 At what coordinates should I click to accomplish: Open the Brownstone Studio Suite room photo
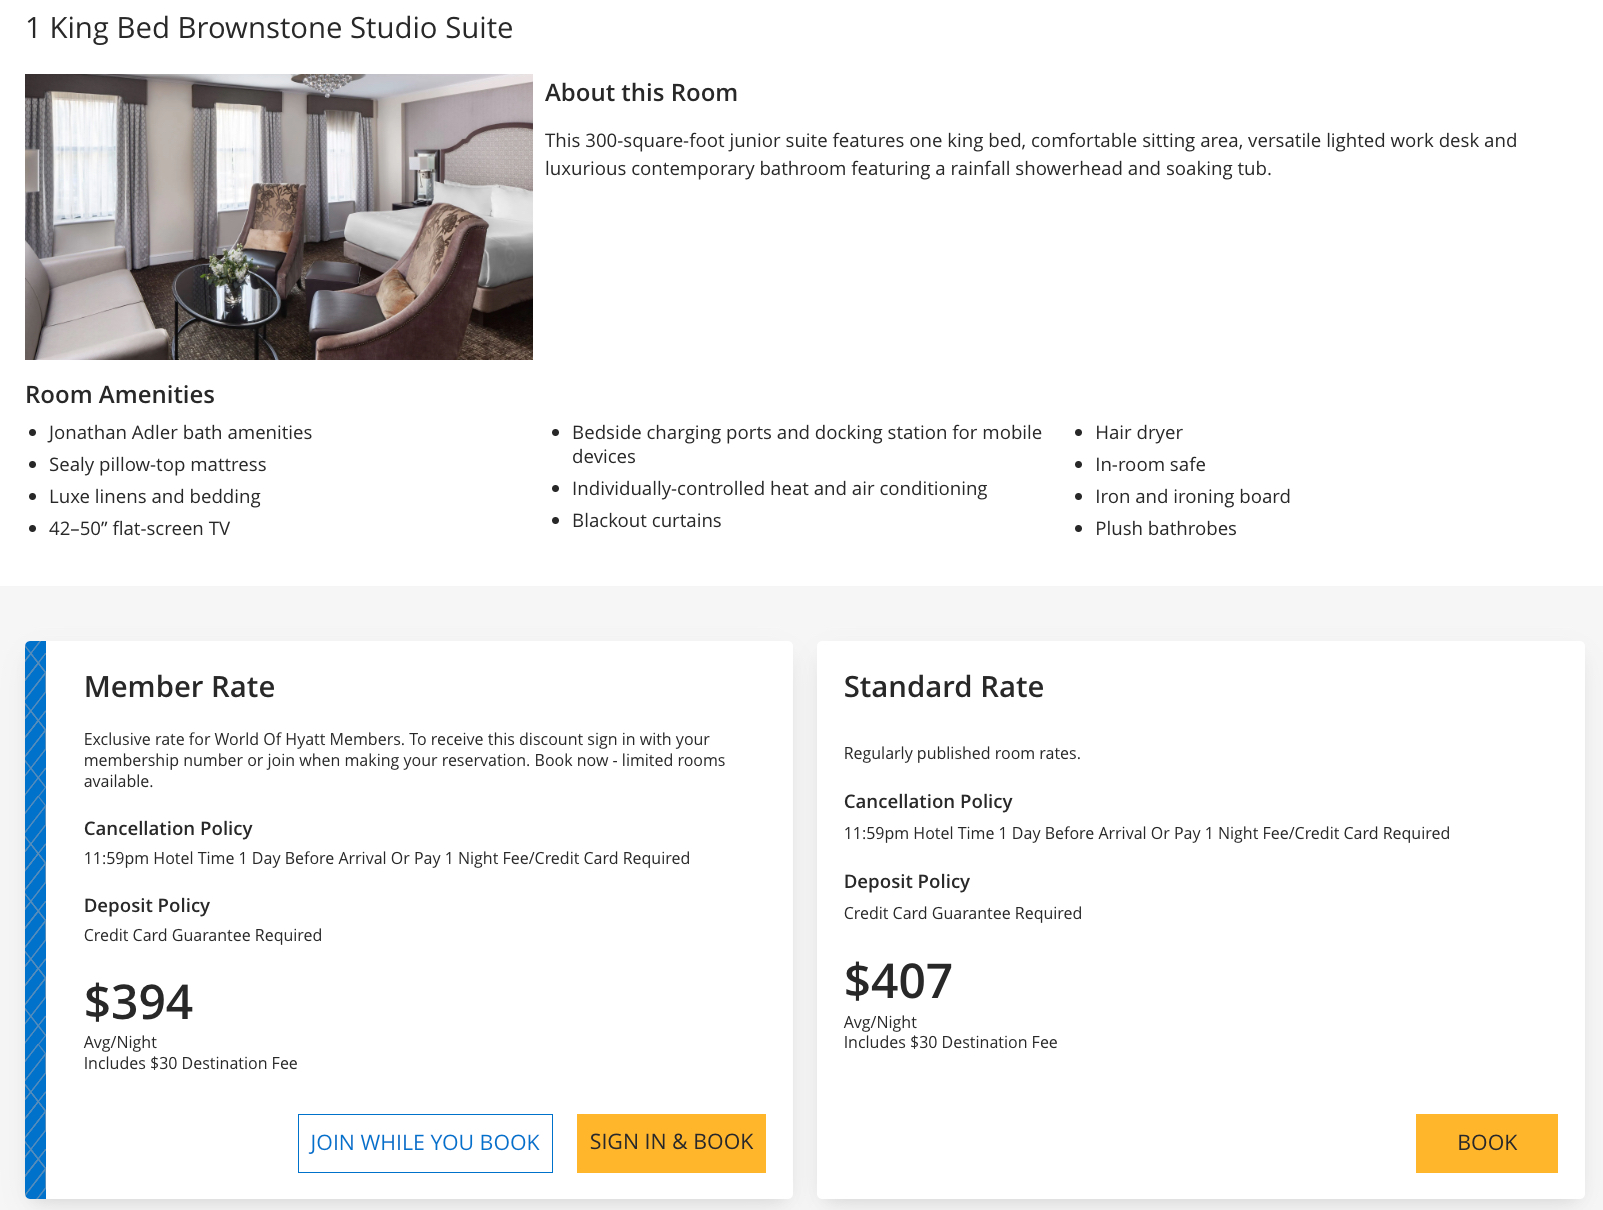click(279, 217)
